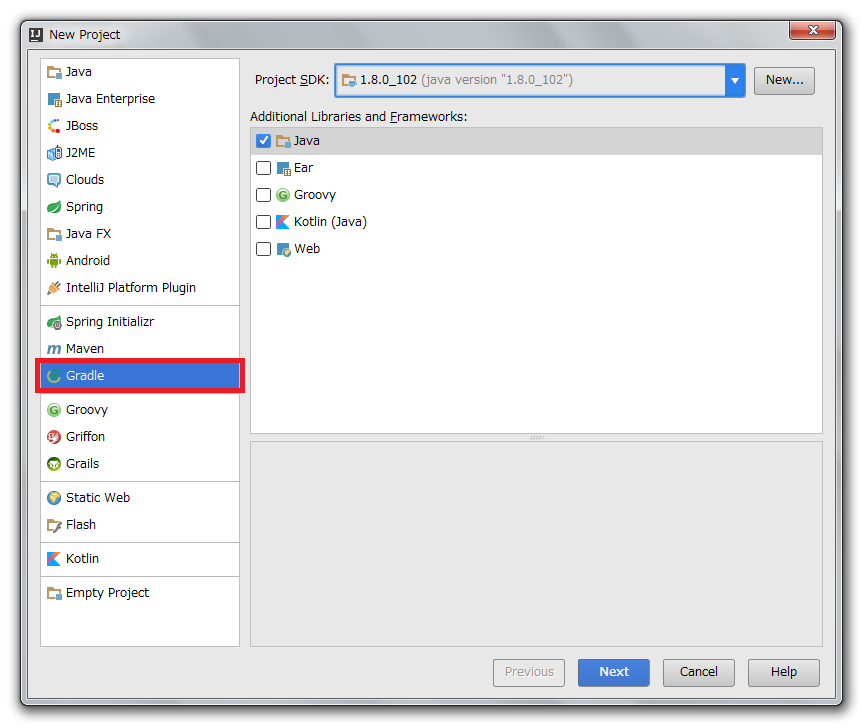The width and height of the screenshot is (863, 726).
Task: Select the Griffon icon
Action: coord(54,437)
